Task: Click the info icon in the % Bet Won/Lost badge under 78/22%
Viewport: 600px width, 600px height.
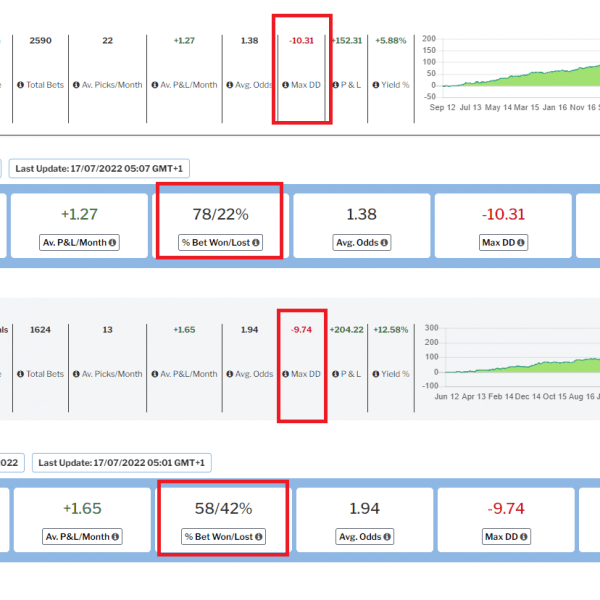Action: pos(256,243)
